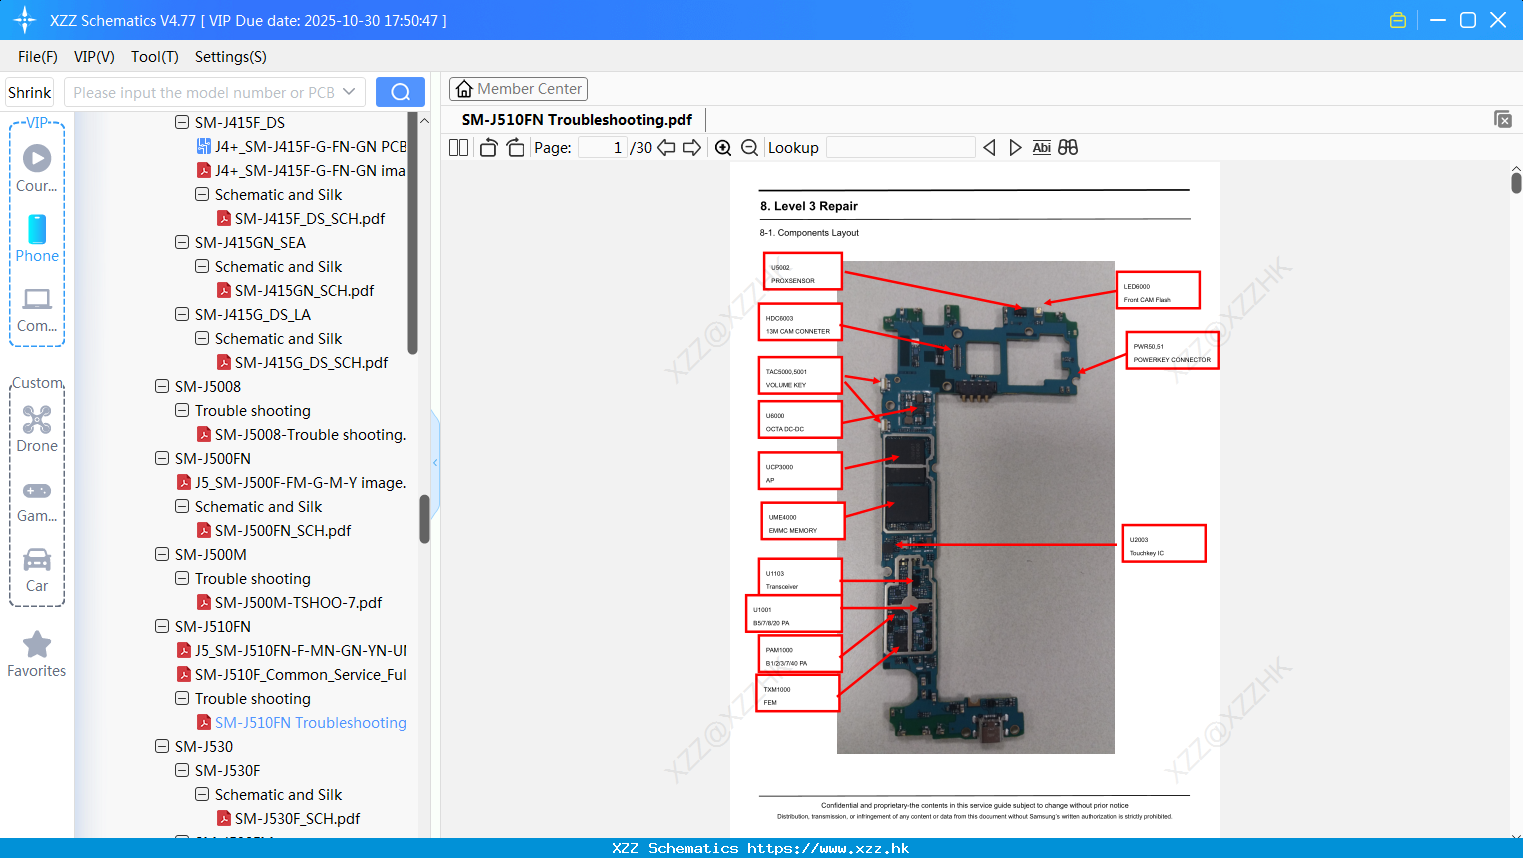This screenshot has height=858, width=1523.
Task: Close the PDF tab panel icon
Action: pyautogui.click(x=1502, y=119)
